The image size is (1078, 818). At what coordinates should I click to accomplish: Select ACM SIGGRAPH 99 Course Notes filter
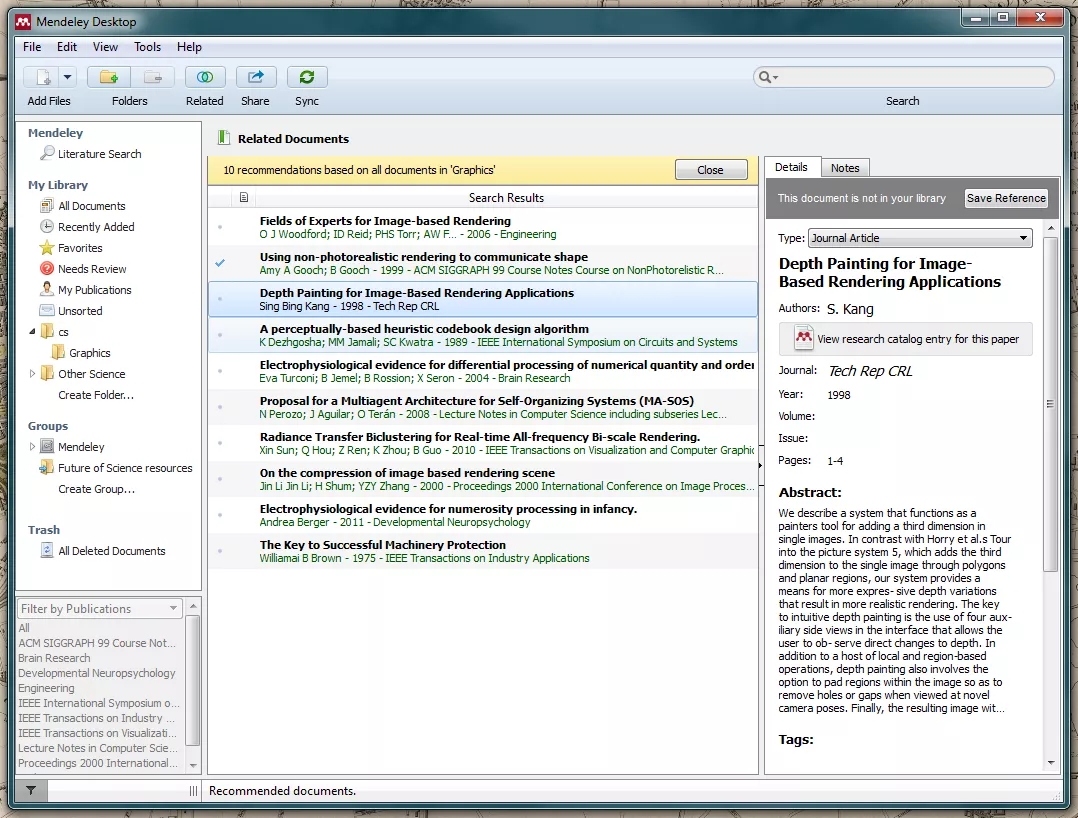[97, 643]
